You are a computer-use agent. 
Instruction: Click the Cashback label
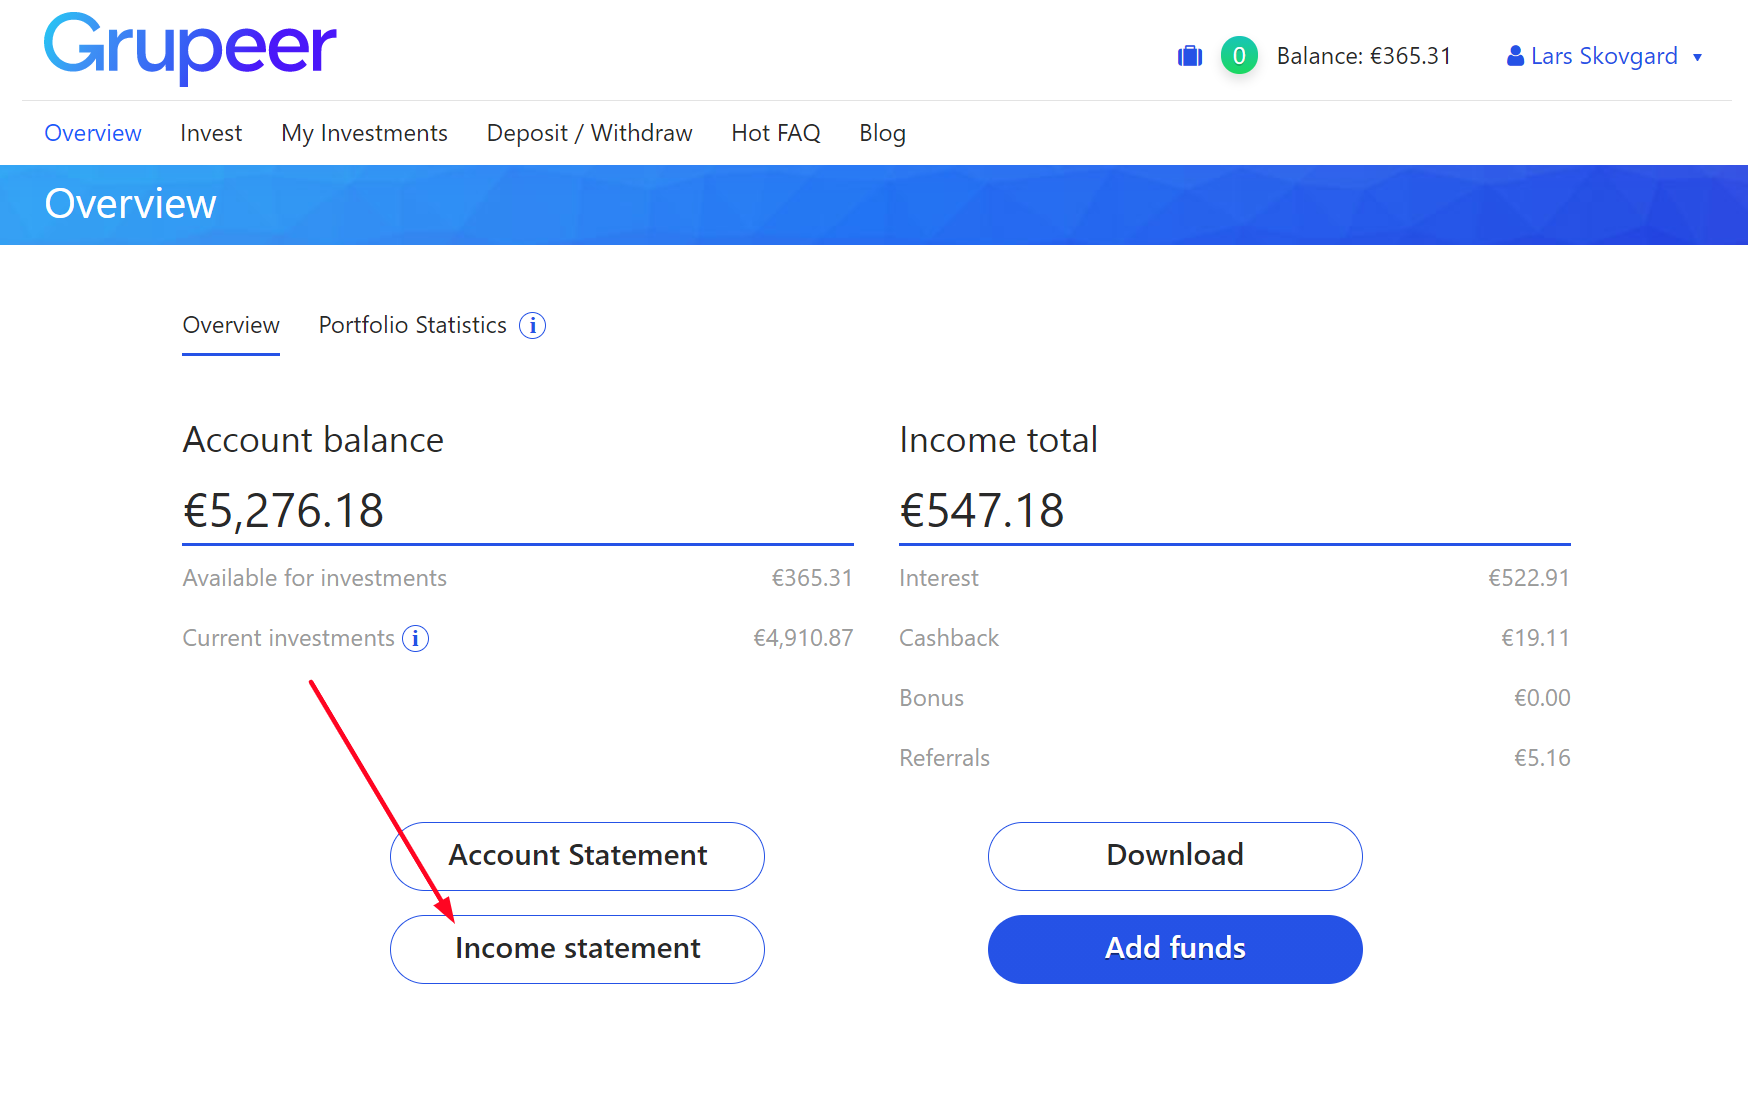949,638
